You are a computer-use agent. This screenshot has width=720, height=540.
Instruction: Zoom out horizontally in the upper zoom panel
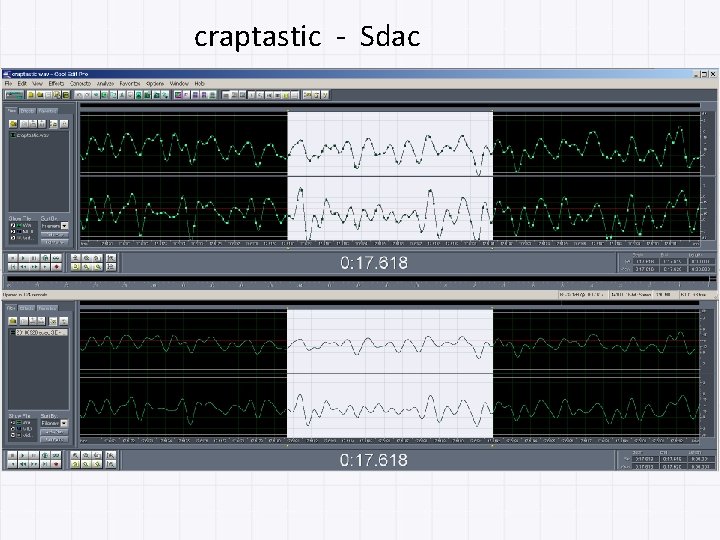86,258
